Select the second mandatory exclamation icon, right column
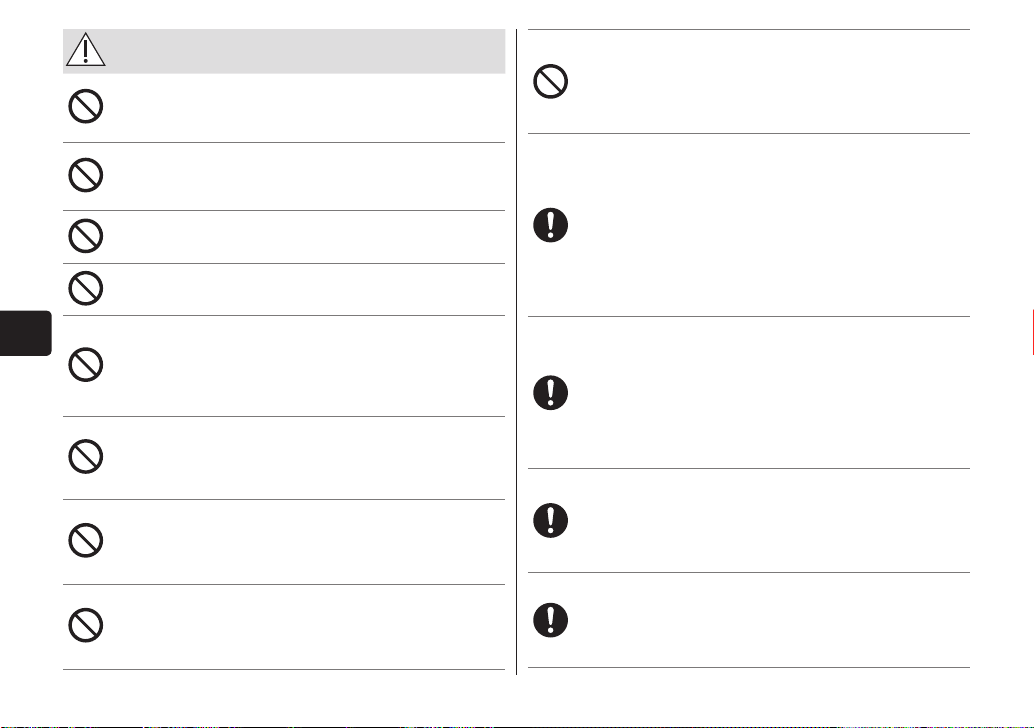Image resolution: width=1034 pixels, height=728 pixels. click(551, 392)
